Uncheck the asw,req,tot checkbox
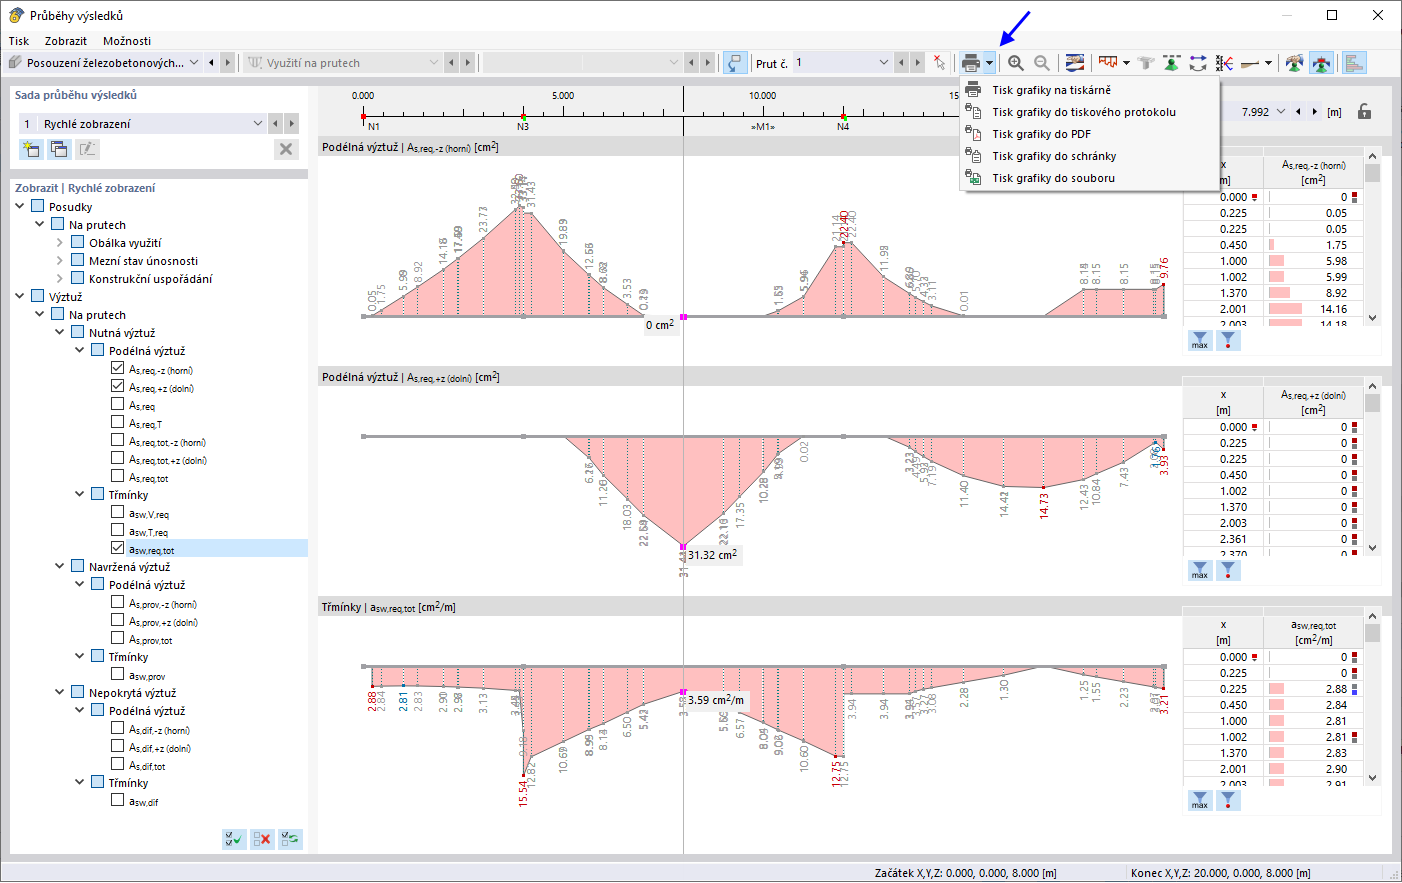Screen dimensions: 1402x883 tap(118, 549)
